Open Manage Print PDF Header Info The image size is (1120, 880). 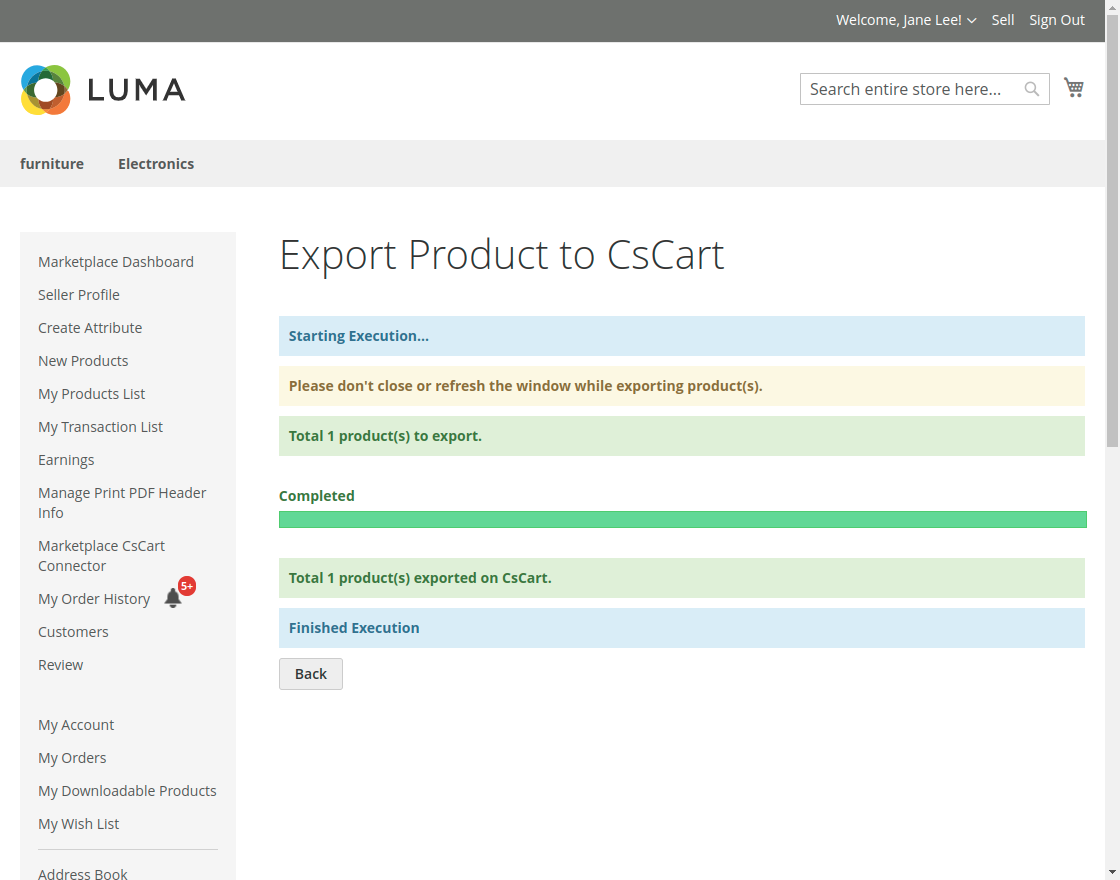122,503
